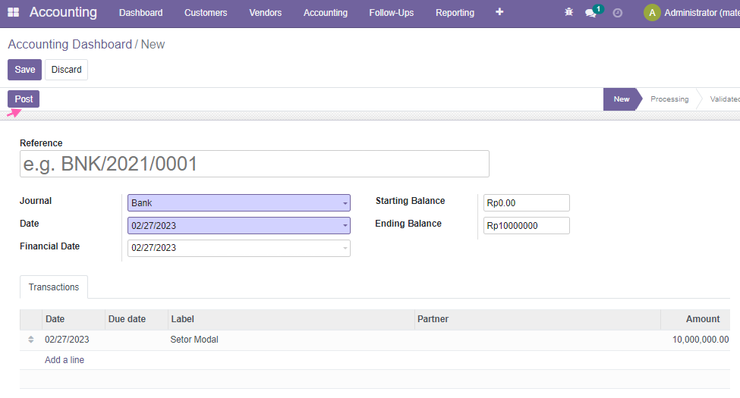740x398 pixels.
Task: Click the Accounting app title
Action: click(63, 12)
